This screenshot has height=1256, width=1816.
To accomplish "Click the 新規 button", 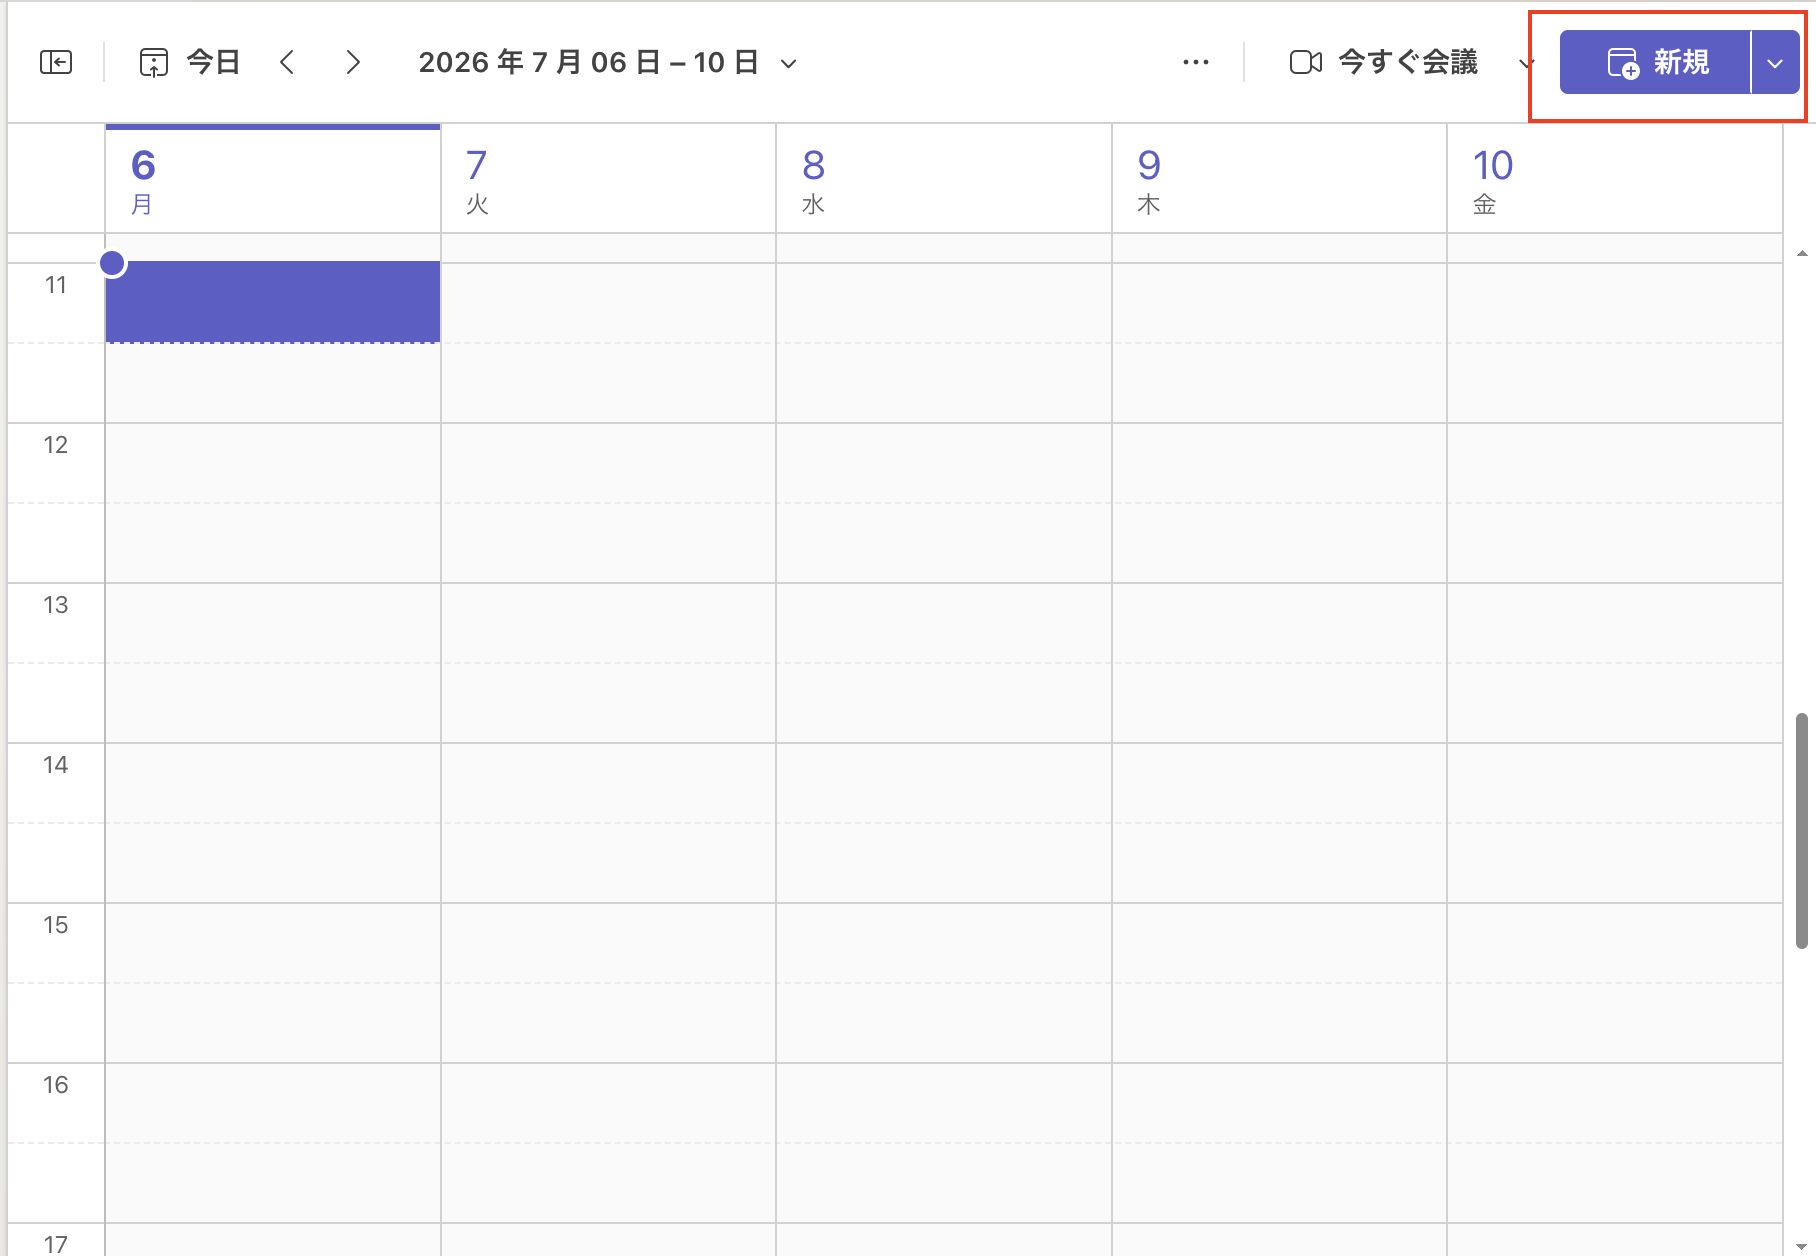I will pos(1655,63).
